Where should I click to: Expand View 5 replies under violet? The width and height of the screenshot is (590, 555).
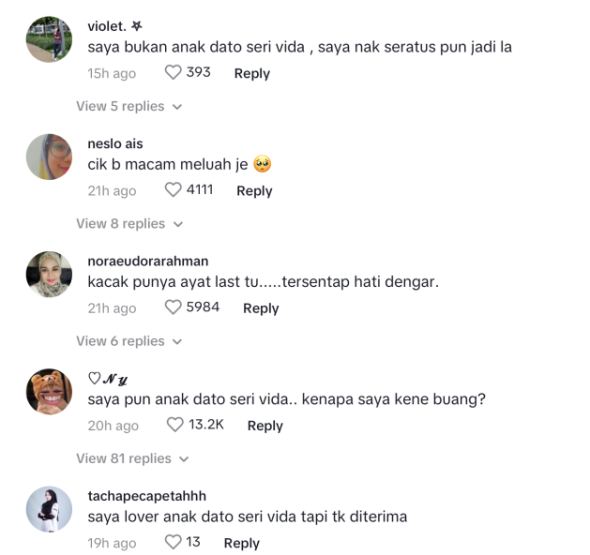(x=129, y=106)
